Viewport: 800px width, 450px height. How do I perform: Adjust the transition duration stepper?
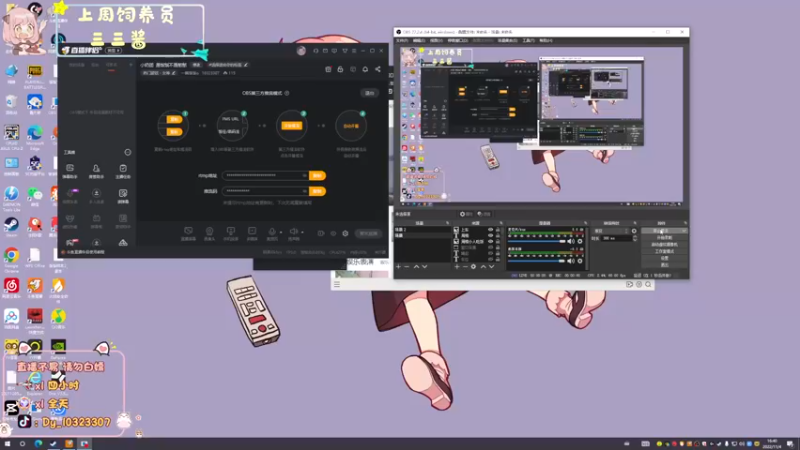click(x=635, y=238)
